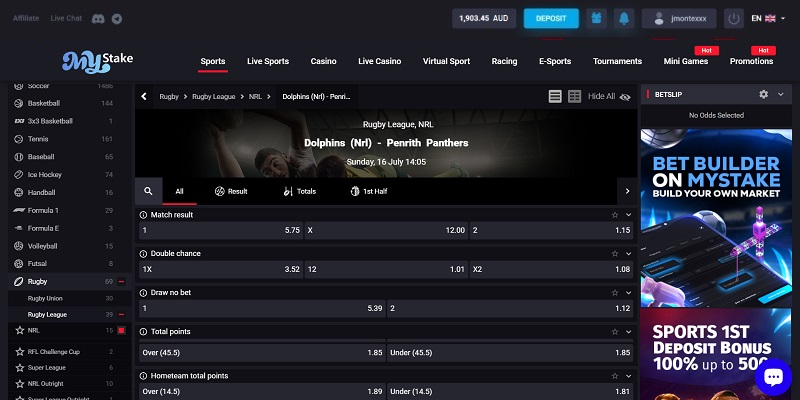
Task: Collapse the Total points market chevron
Action: point(629,332)
